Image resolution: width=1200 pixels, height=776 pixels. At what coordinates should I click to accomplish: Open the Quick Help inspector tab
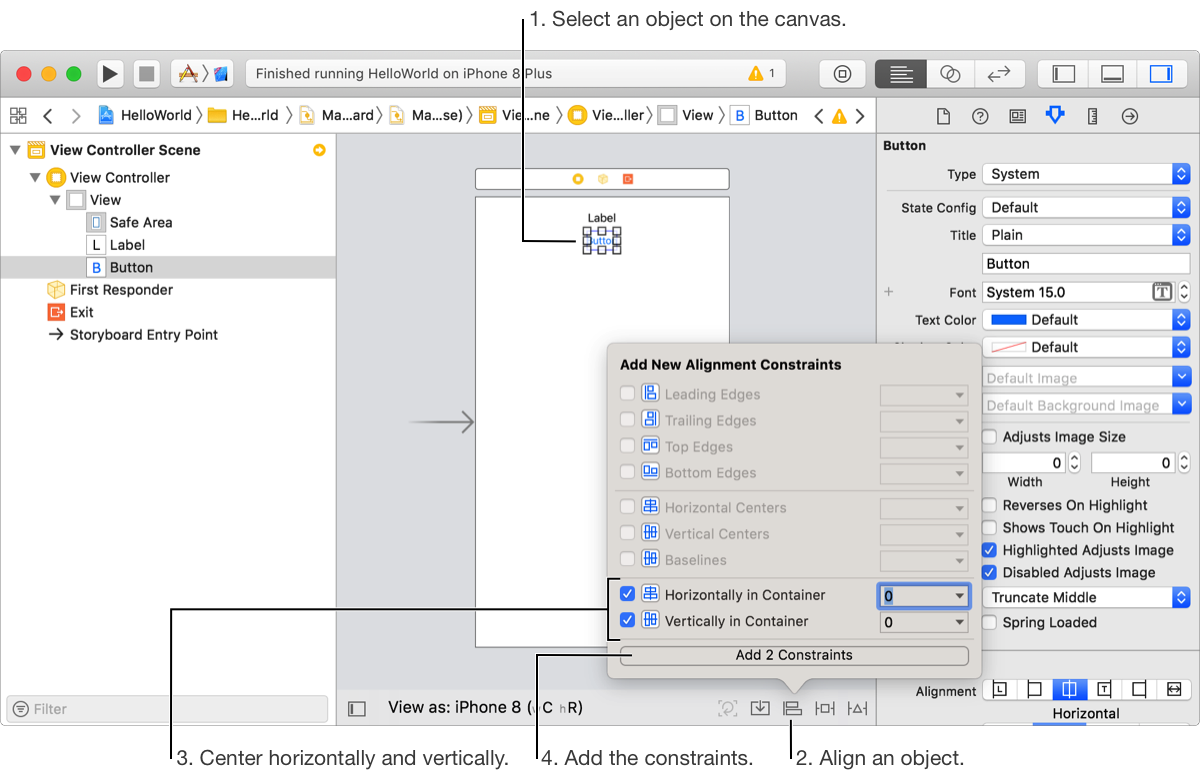point(980,116)
